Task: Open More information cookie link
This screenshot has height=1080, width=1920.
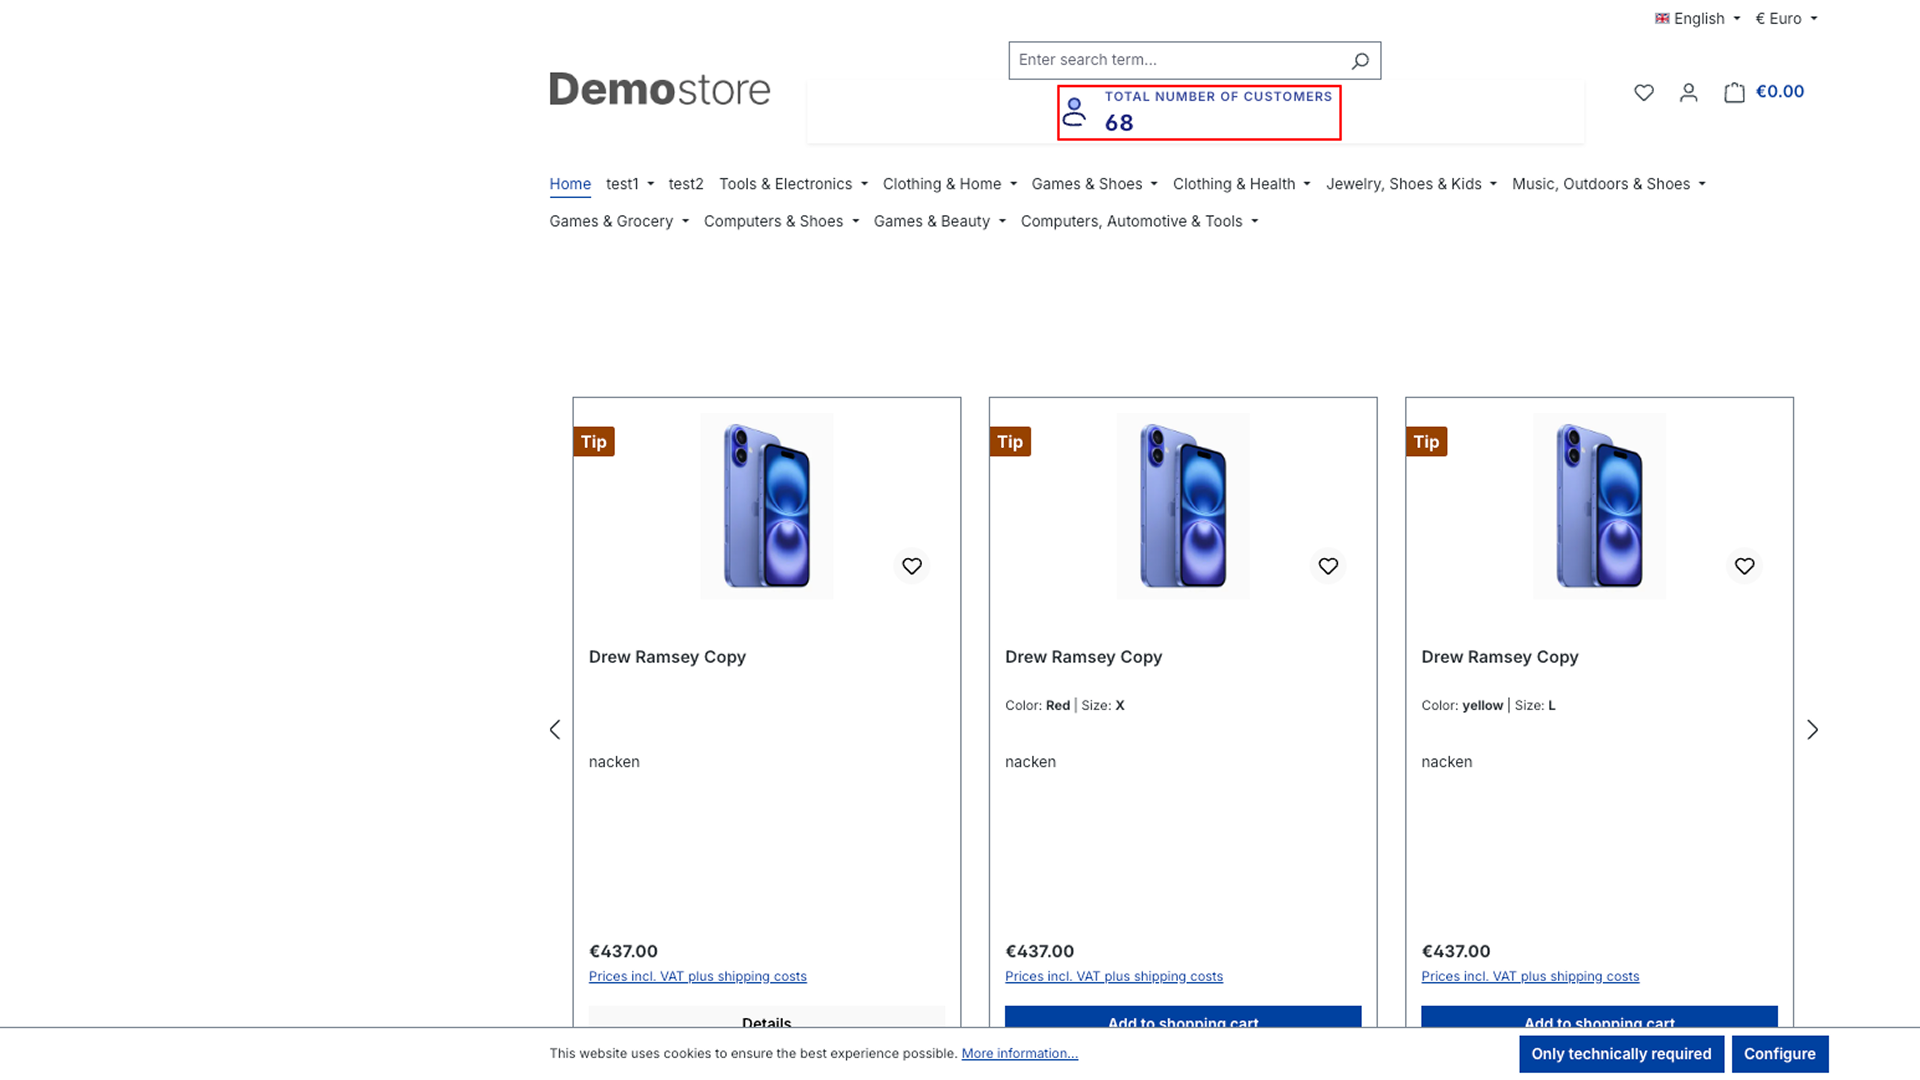Action: click(x=1019, y=1053)
